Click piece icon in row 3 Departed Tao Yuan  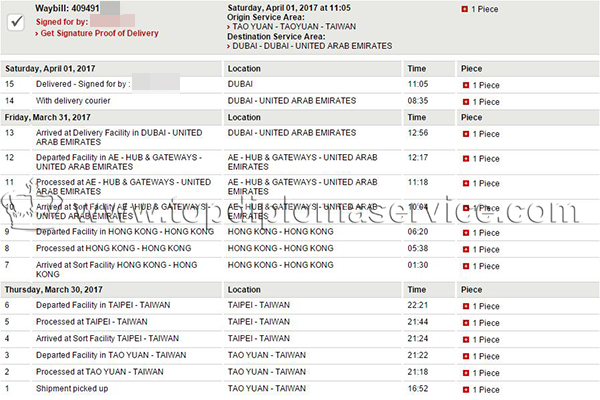(x=466, y=356)
